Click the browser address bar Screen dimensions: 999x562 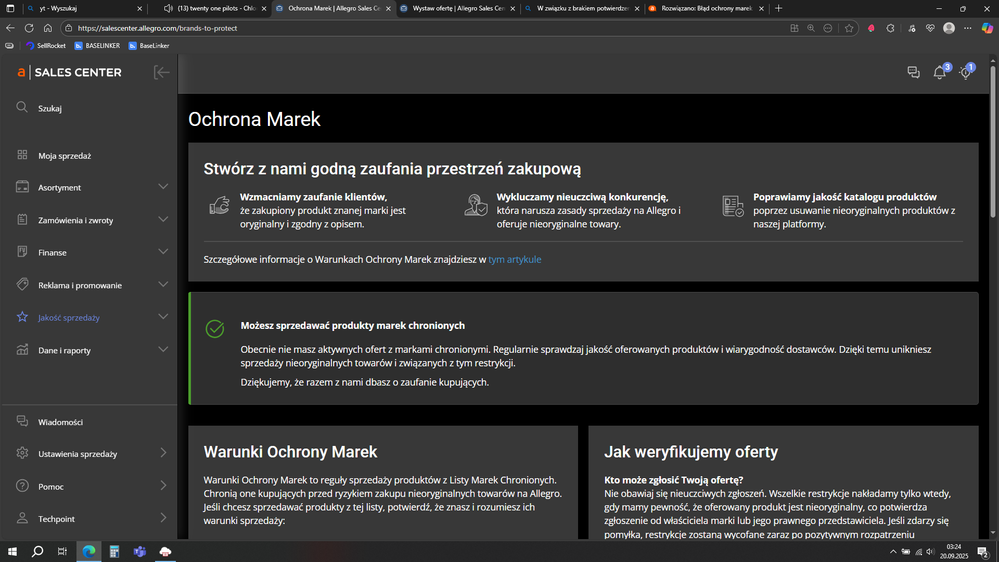(x=400, y=28)
